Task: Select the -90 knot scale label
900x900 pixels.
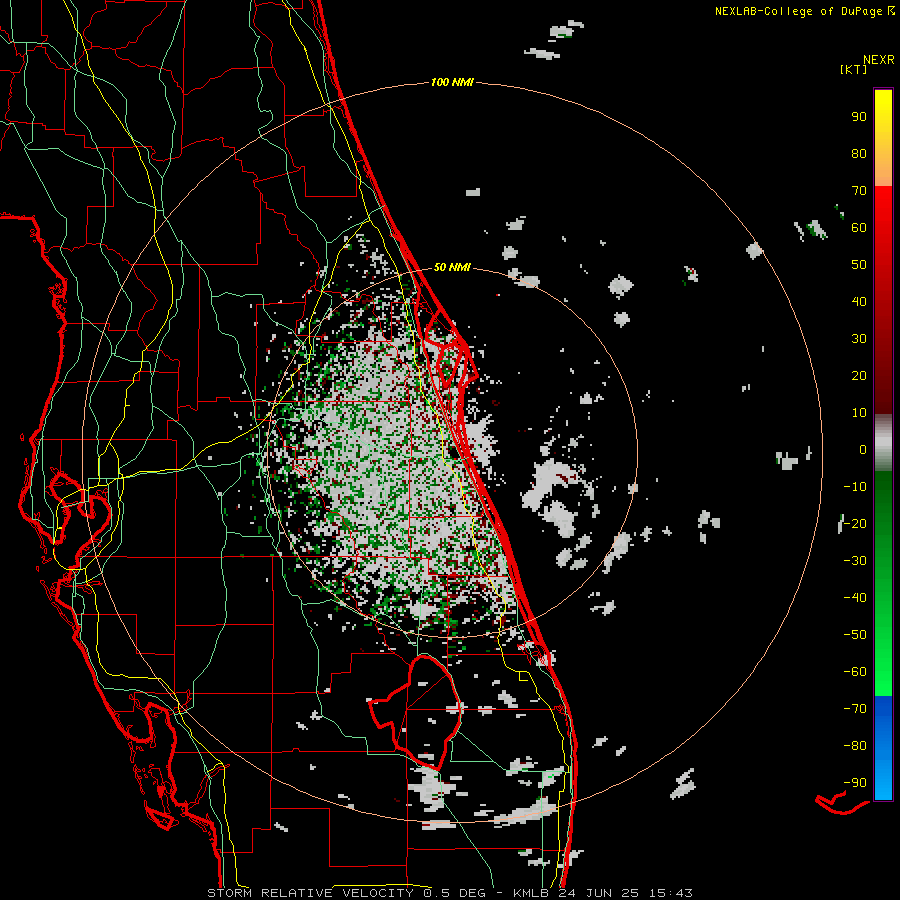Action: click(855, 782)
